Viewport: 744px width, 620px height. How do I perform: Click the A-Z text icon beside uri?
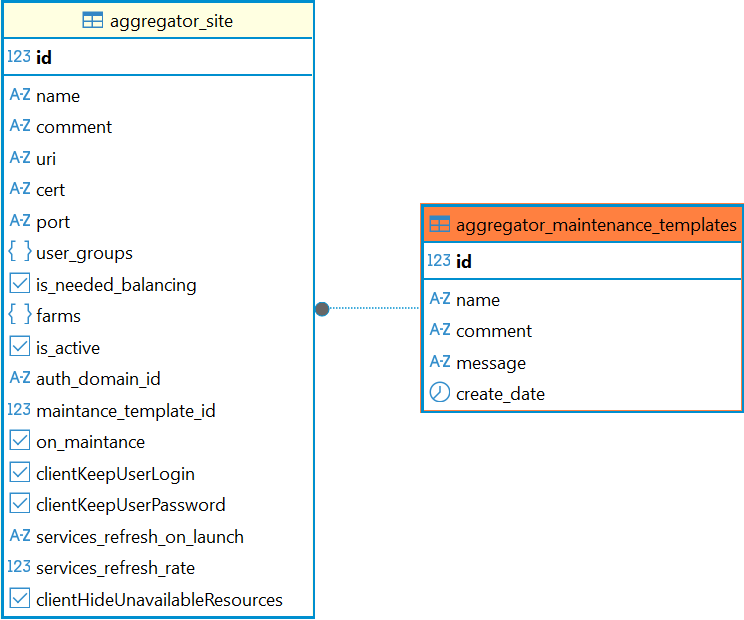coord(20,158)
